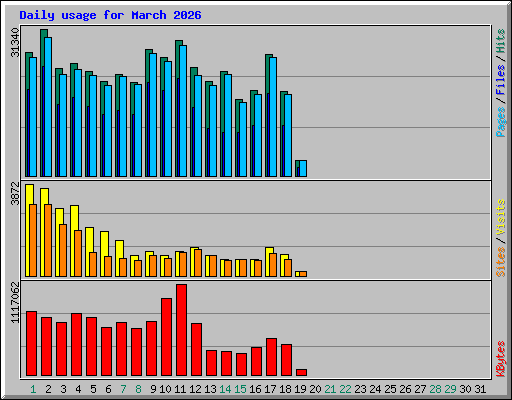Click the orange sites bar for day 2
The image size is (512, 400).
click(48, 240)
